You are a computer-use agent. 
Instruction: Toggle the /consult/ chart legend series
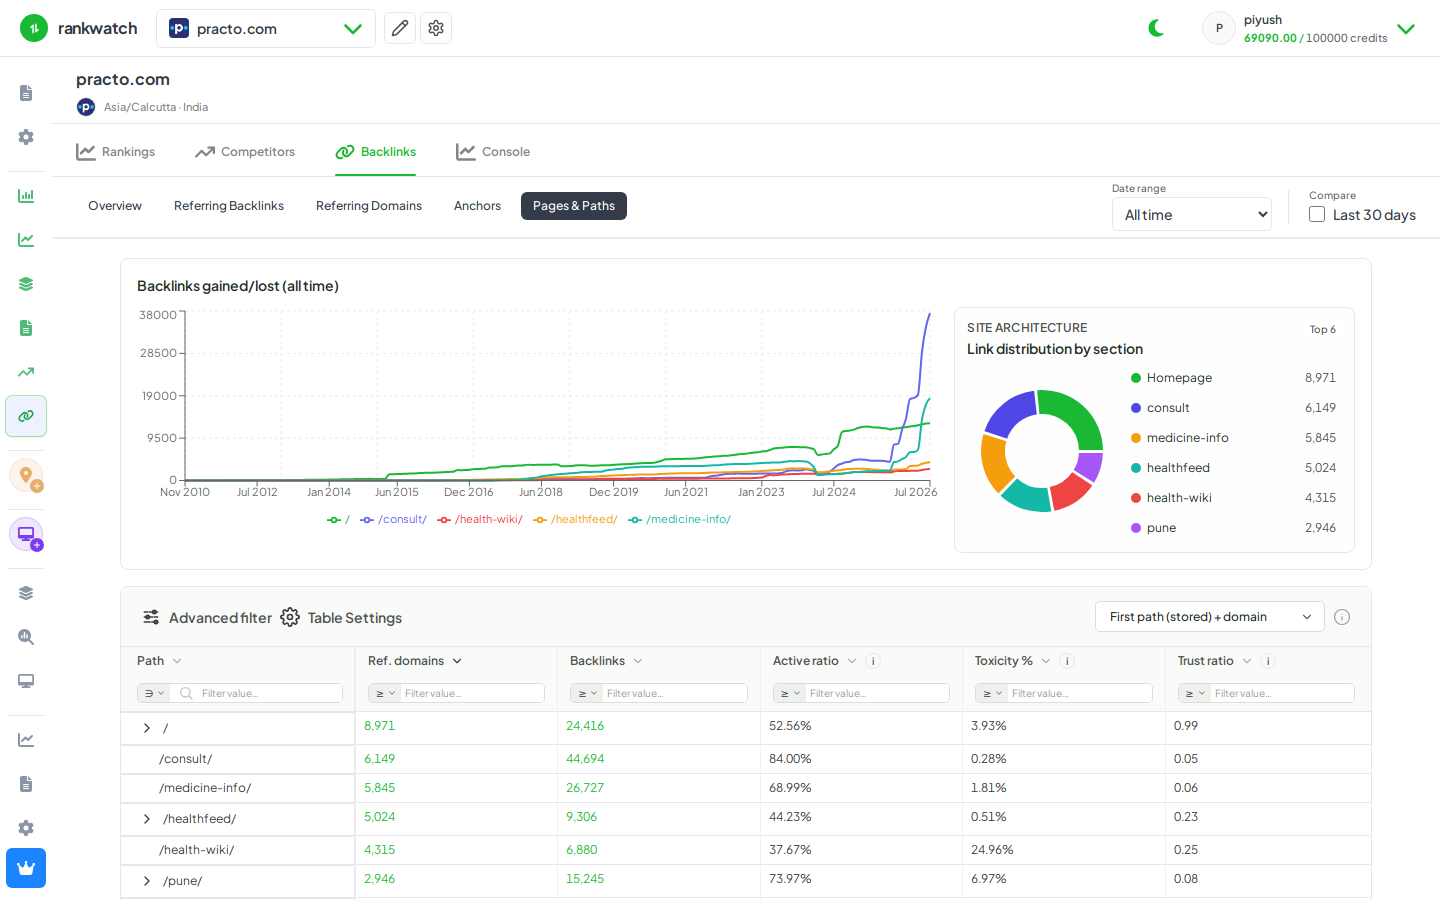pyautogui.click(x=394, y=519)
